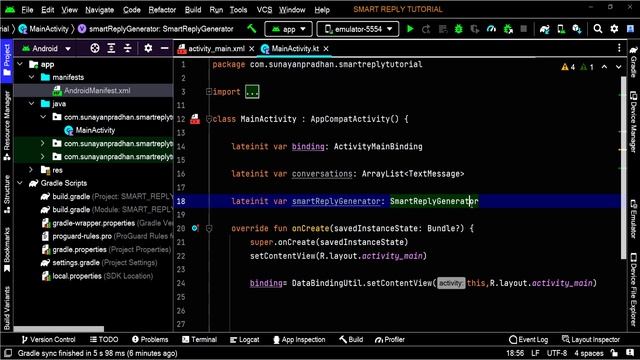Toggle the Resource Manager side tab
Image resolution: width=640 pixels, height=360 pixels.
click(x=7, y=126)
